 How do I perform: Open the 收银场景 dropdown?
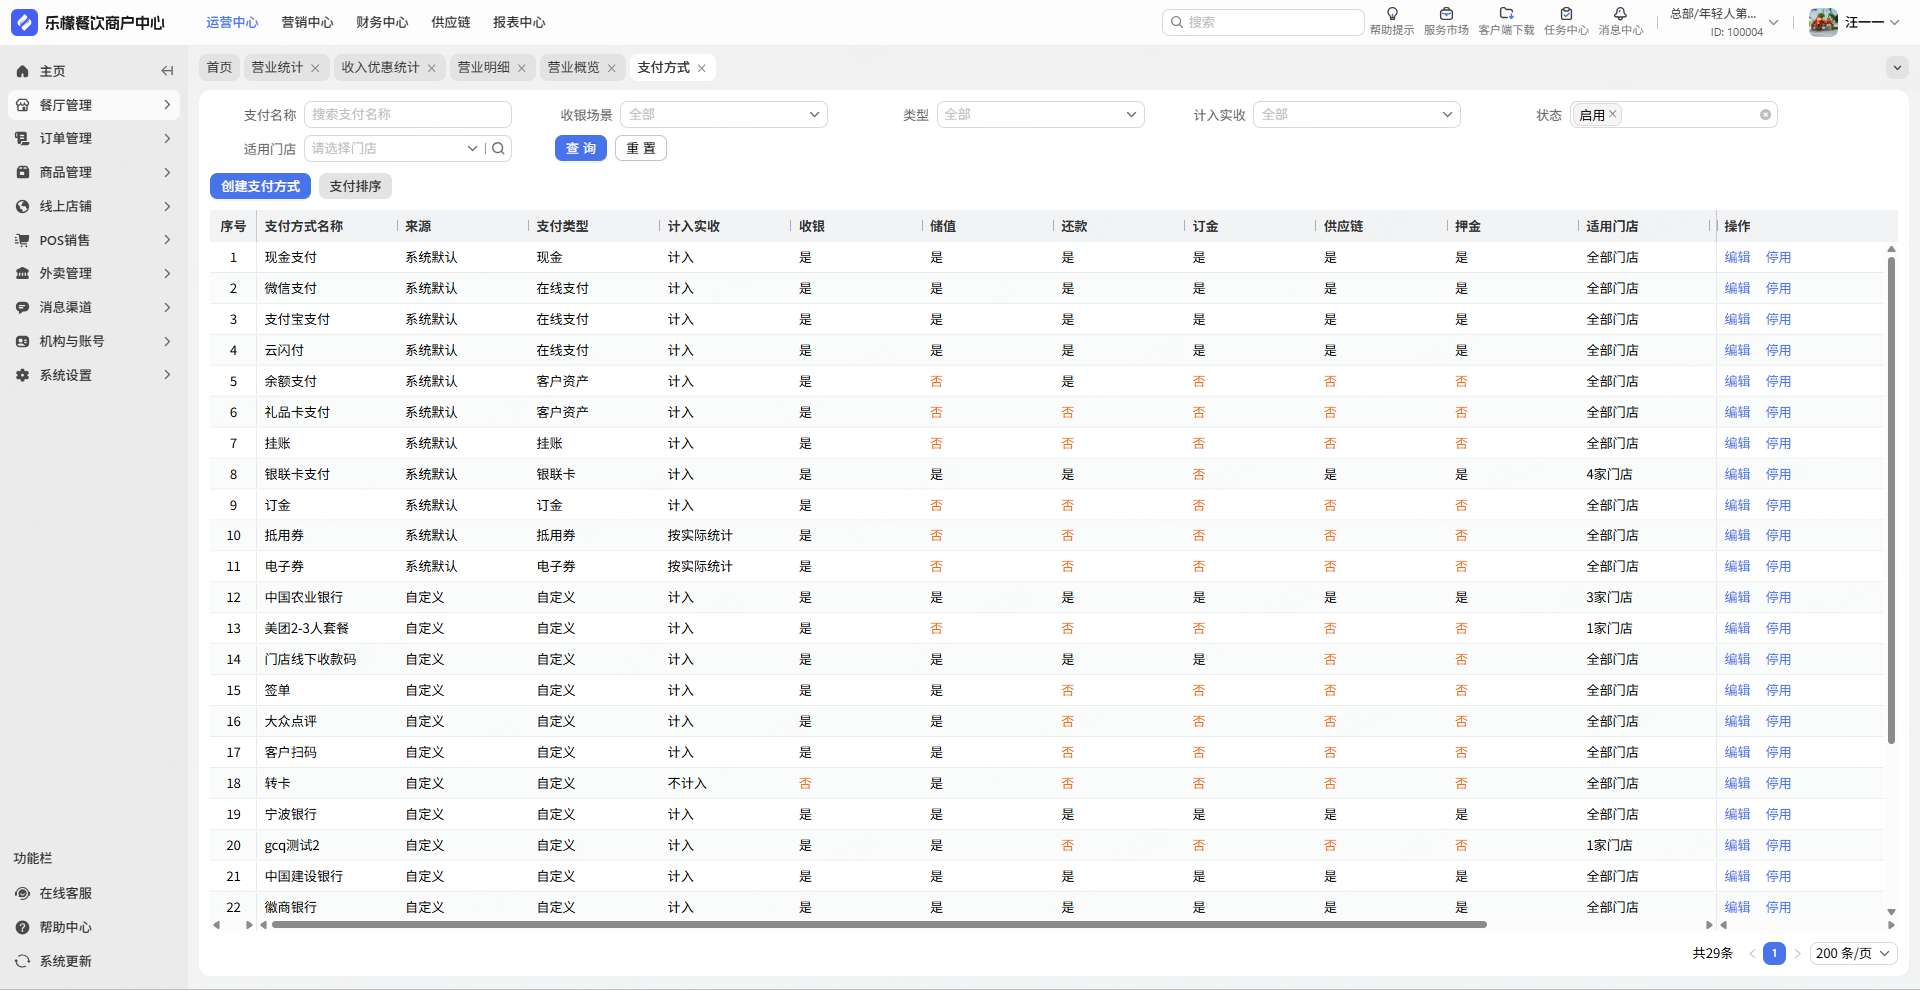click(x=724, y=115)
